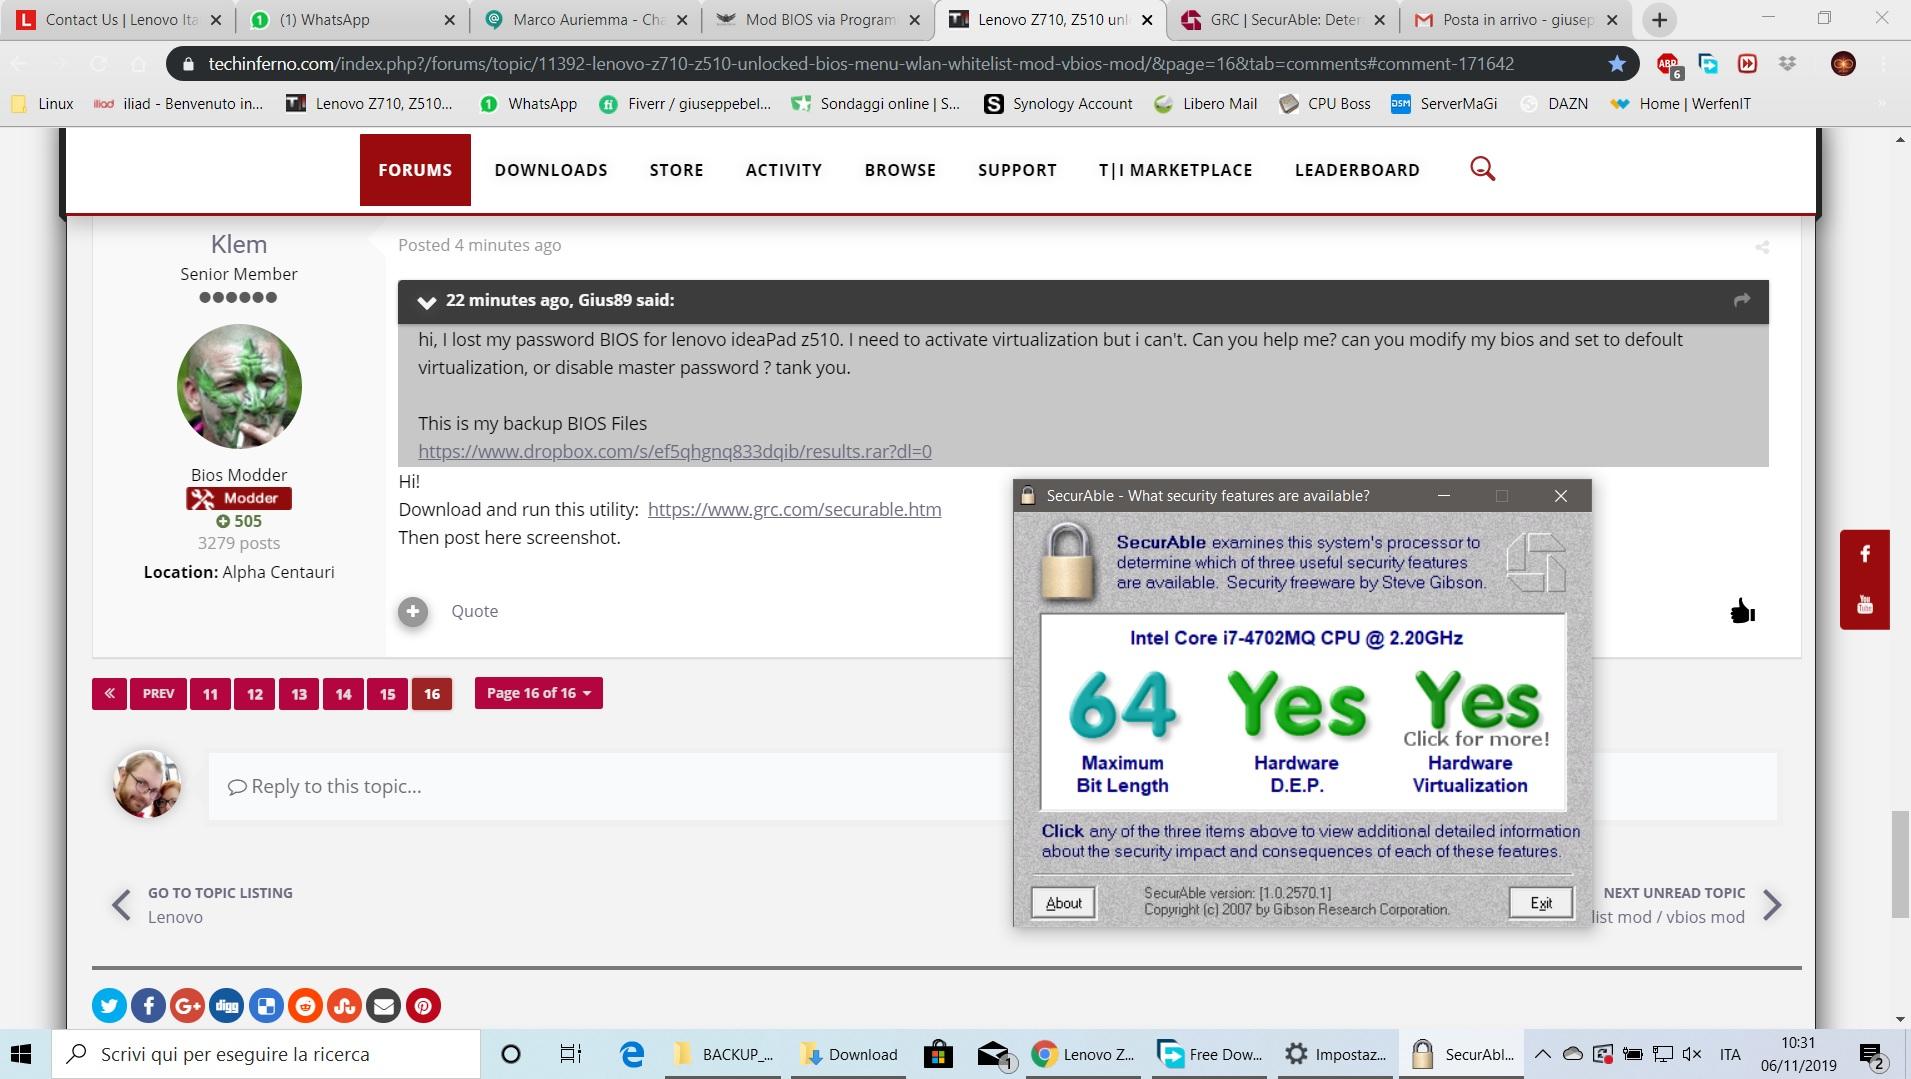Share topic on Digg
The width and height of the screenshot is (1911, 1079).
pos(227,1006)
